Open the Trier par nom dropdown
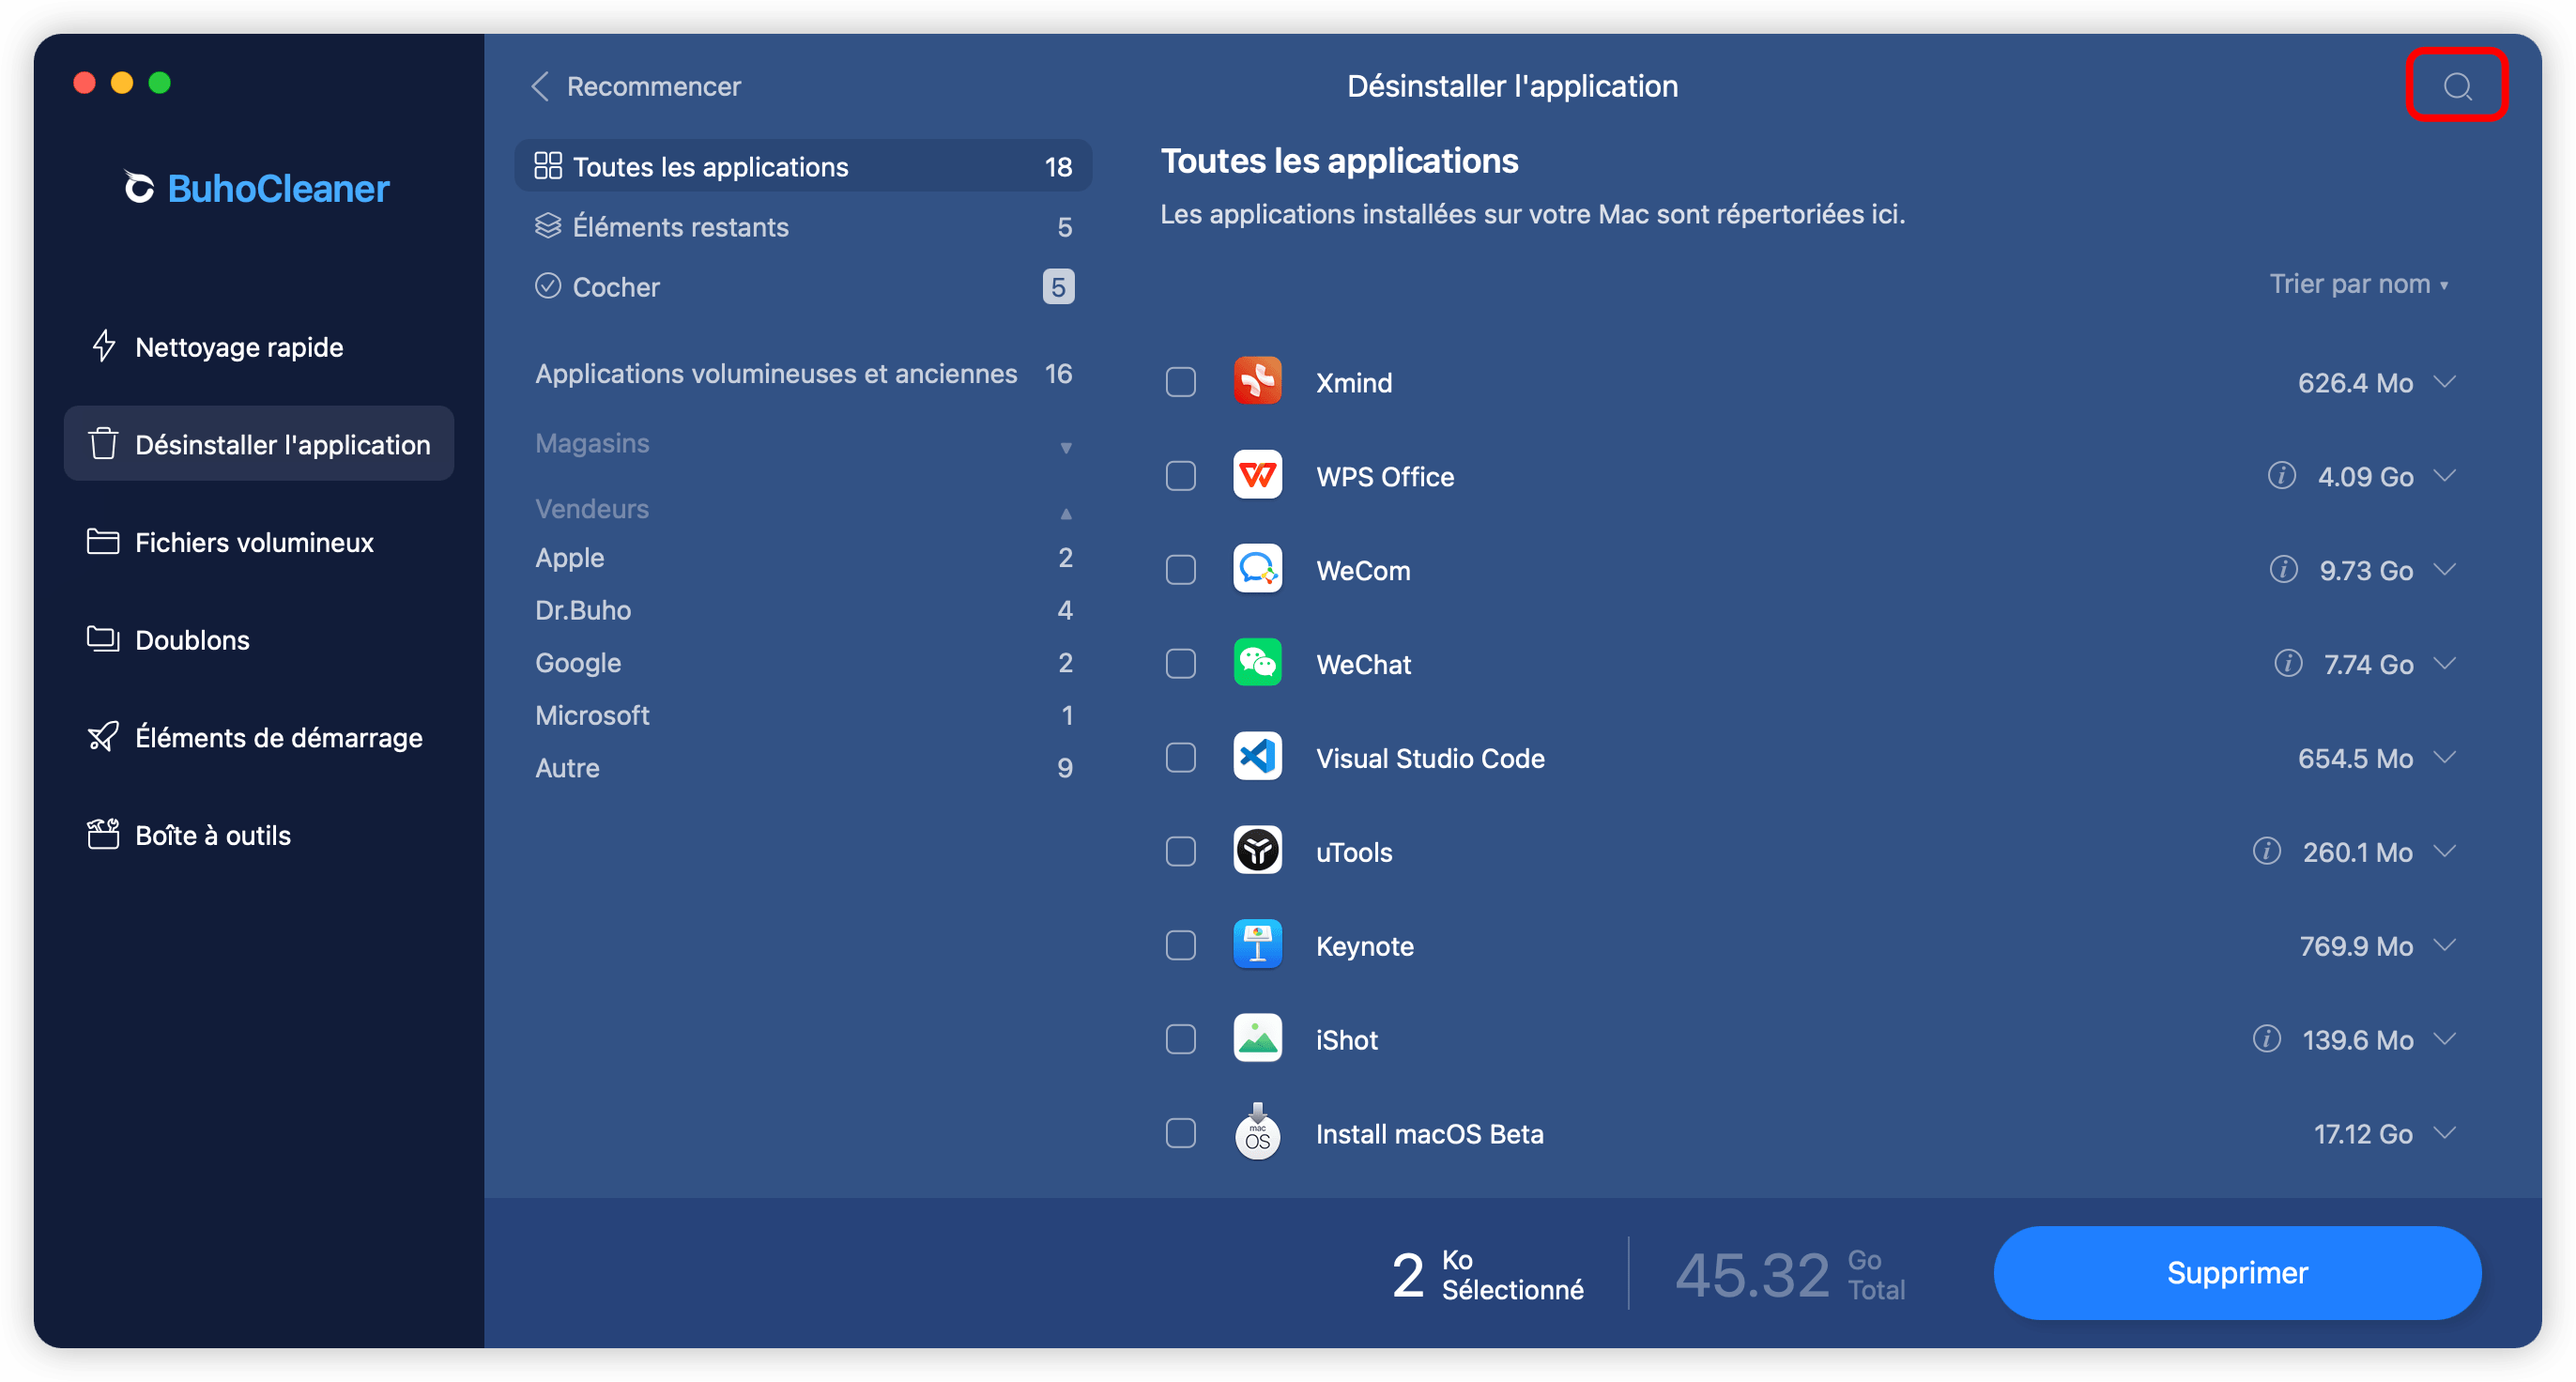Image resolution: width=2576 pixels, height=1382 pixels. (2359, 284)
